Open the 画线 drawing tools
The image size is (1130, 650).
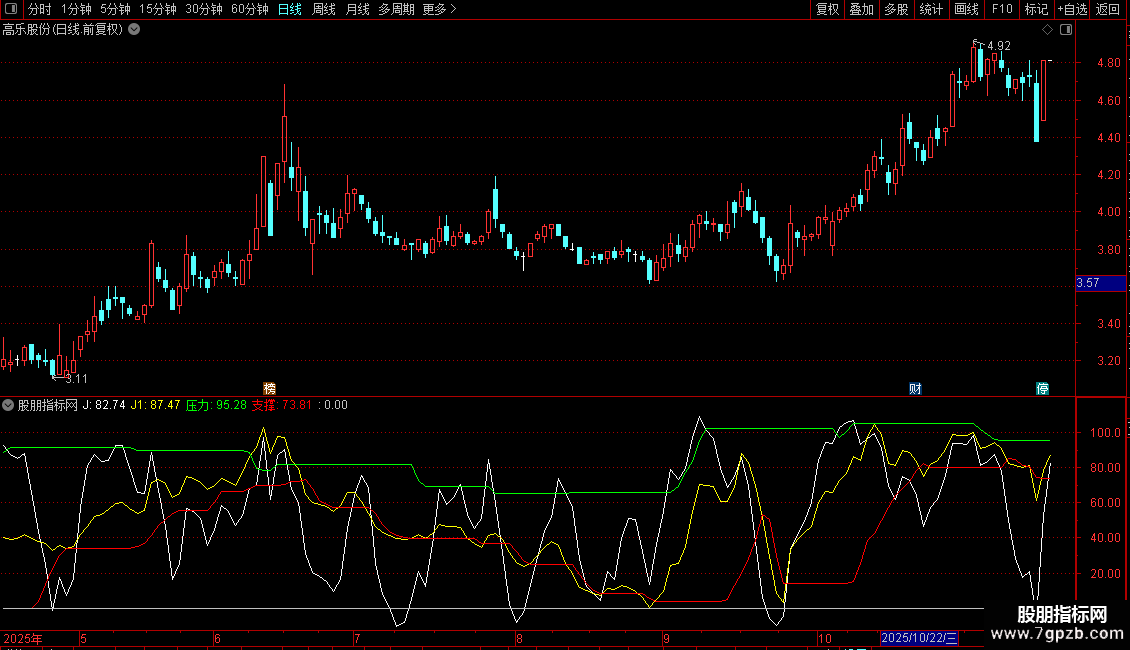pos(966,9)
